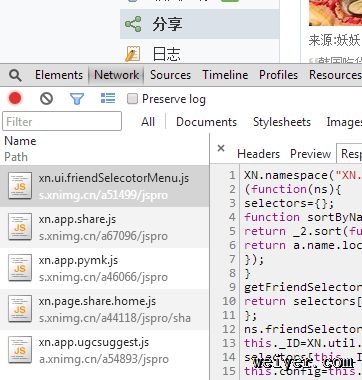The height and width of the screenshot is (380, 362).
Task: Click the selectors={}; code line
Action: point(289,203)
